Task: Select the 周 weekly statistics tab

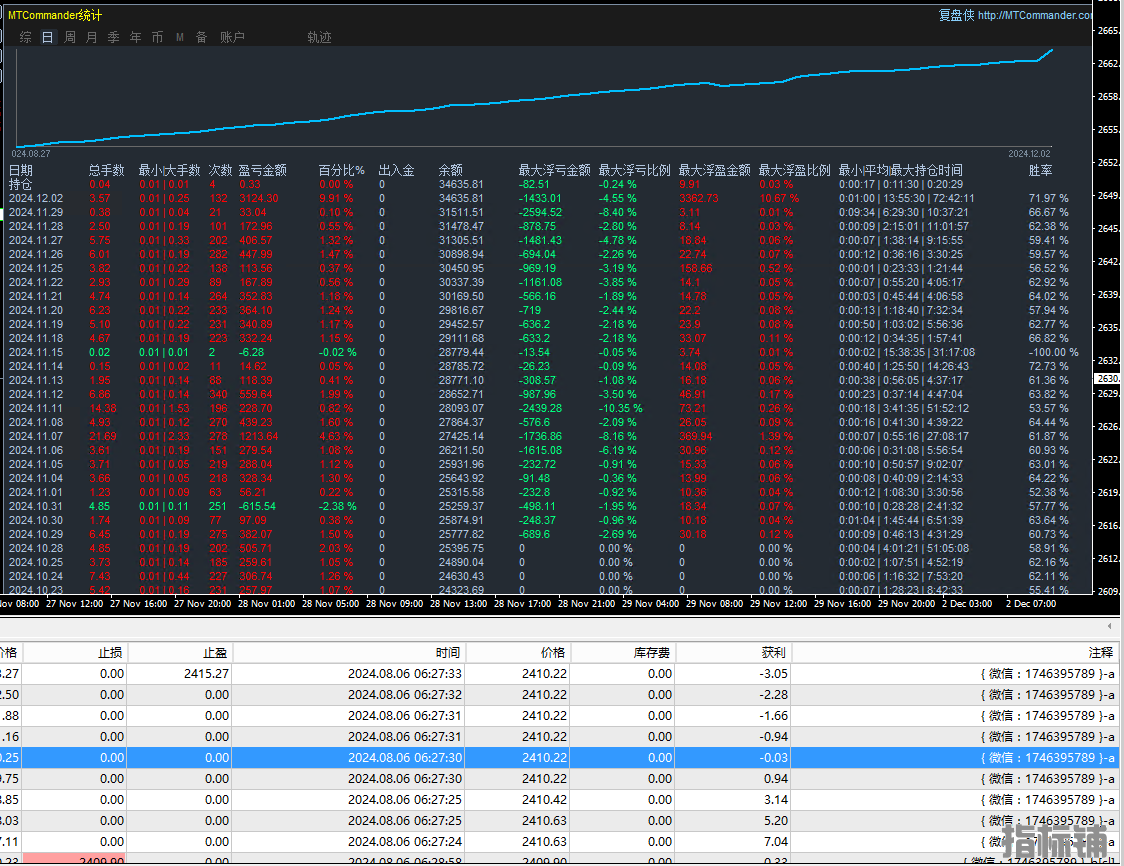Action: tap(70, 37)
